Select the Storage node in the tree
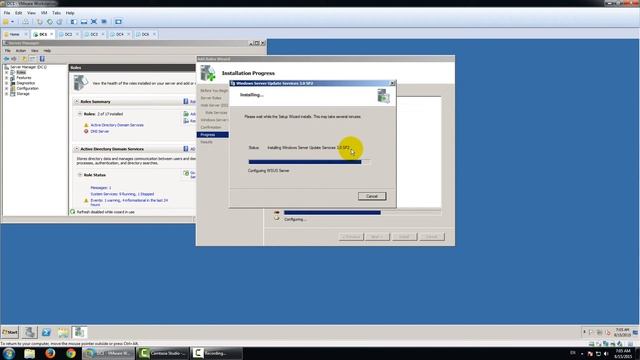The image size is (640, 360). pos(23,93)
